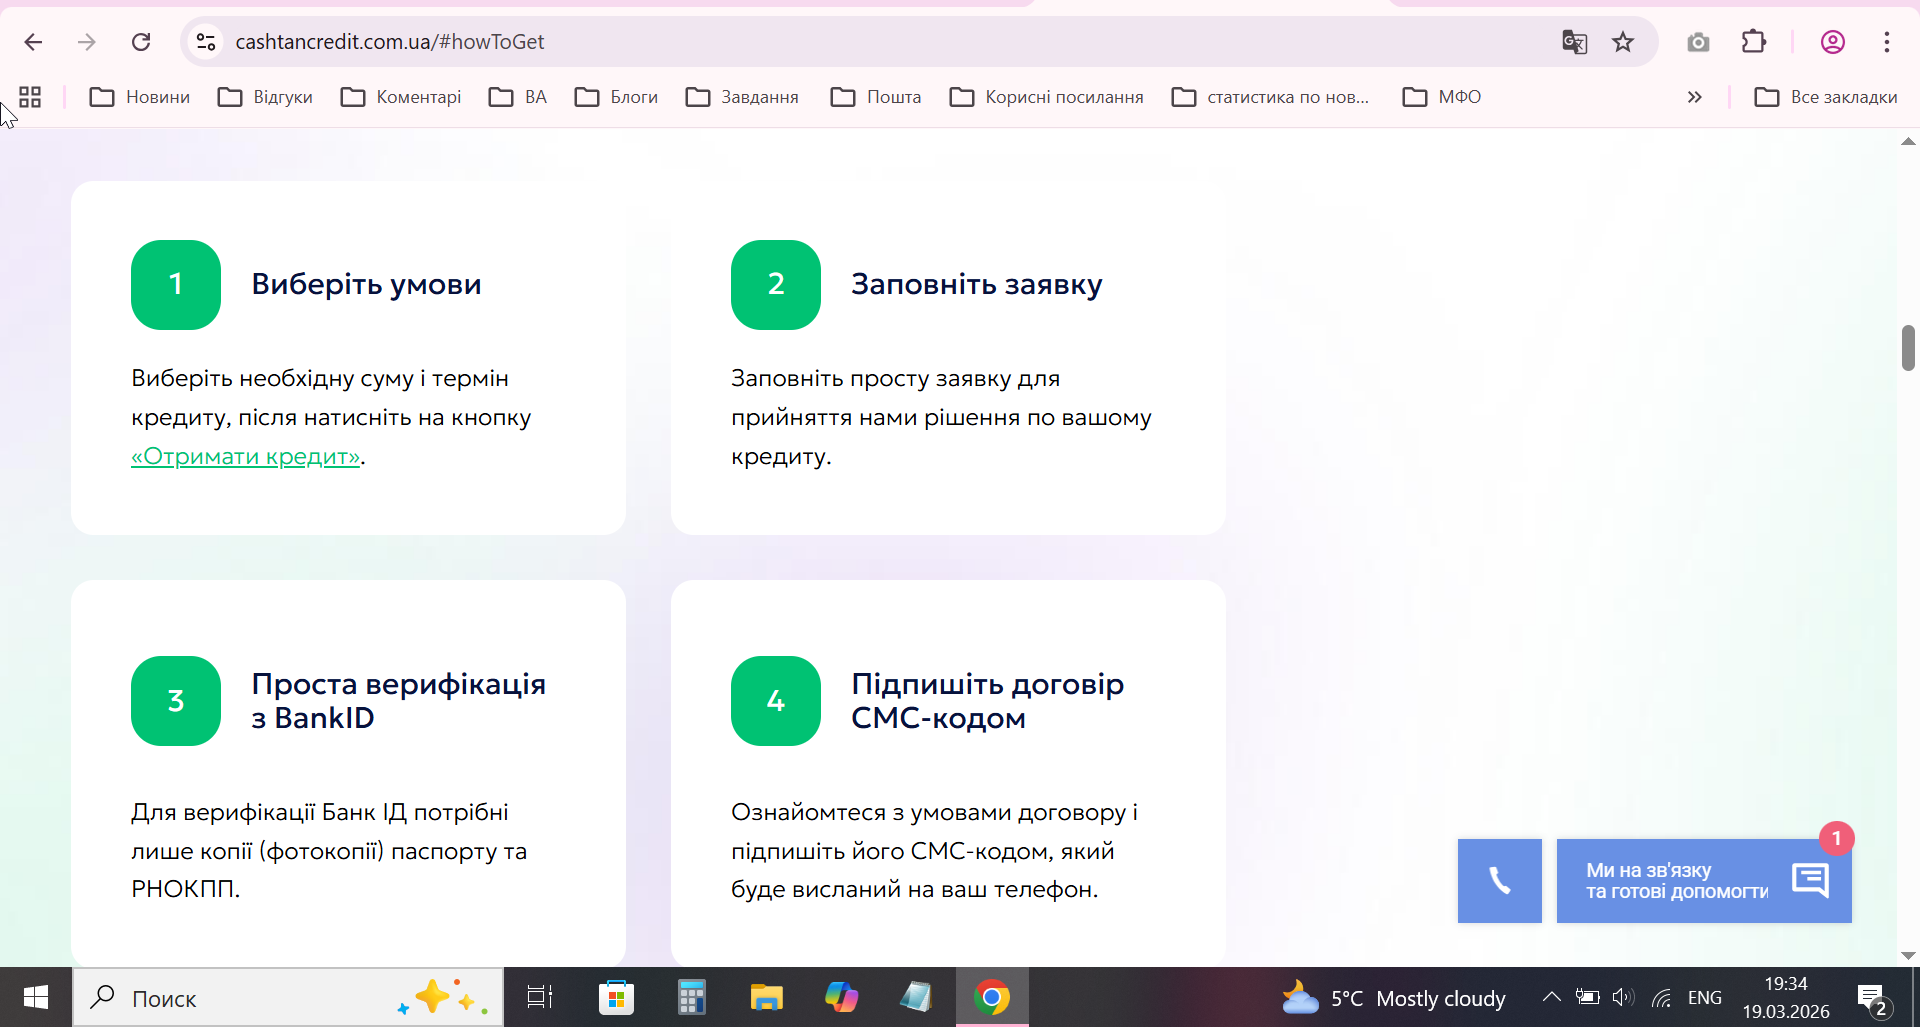Click the phone call button

1500,881
